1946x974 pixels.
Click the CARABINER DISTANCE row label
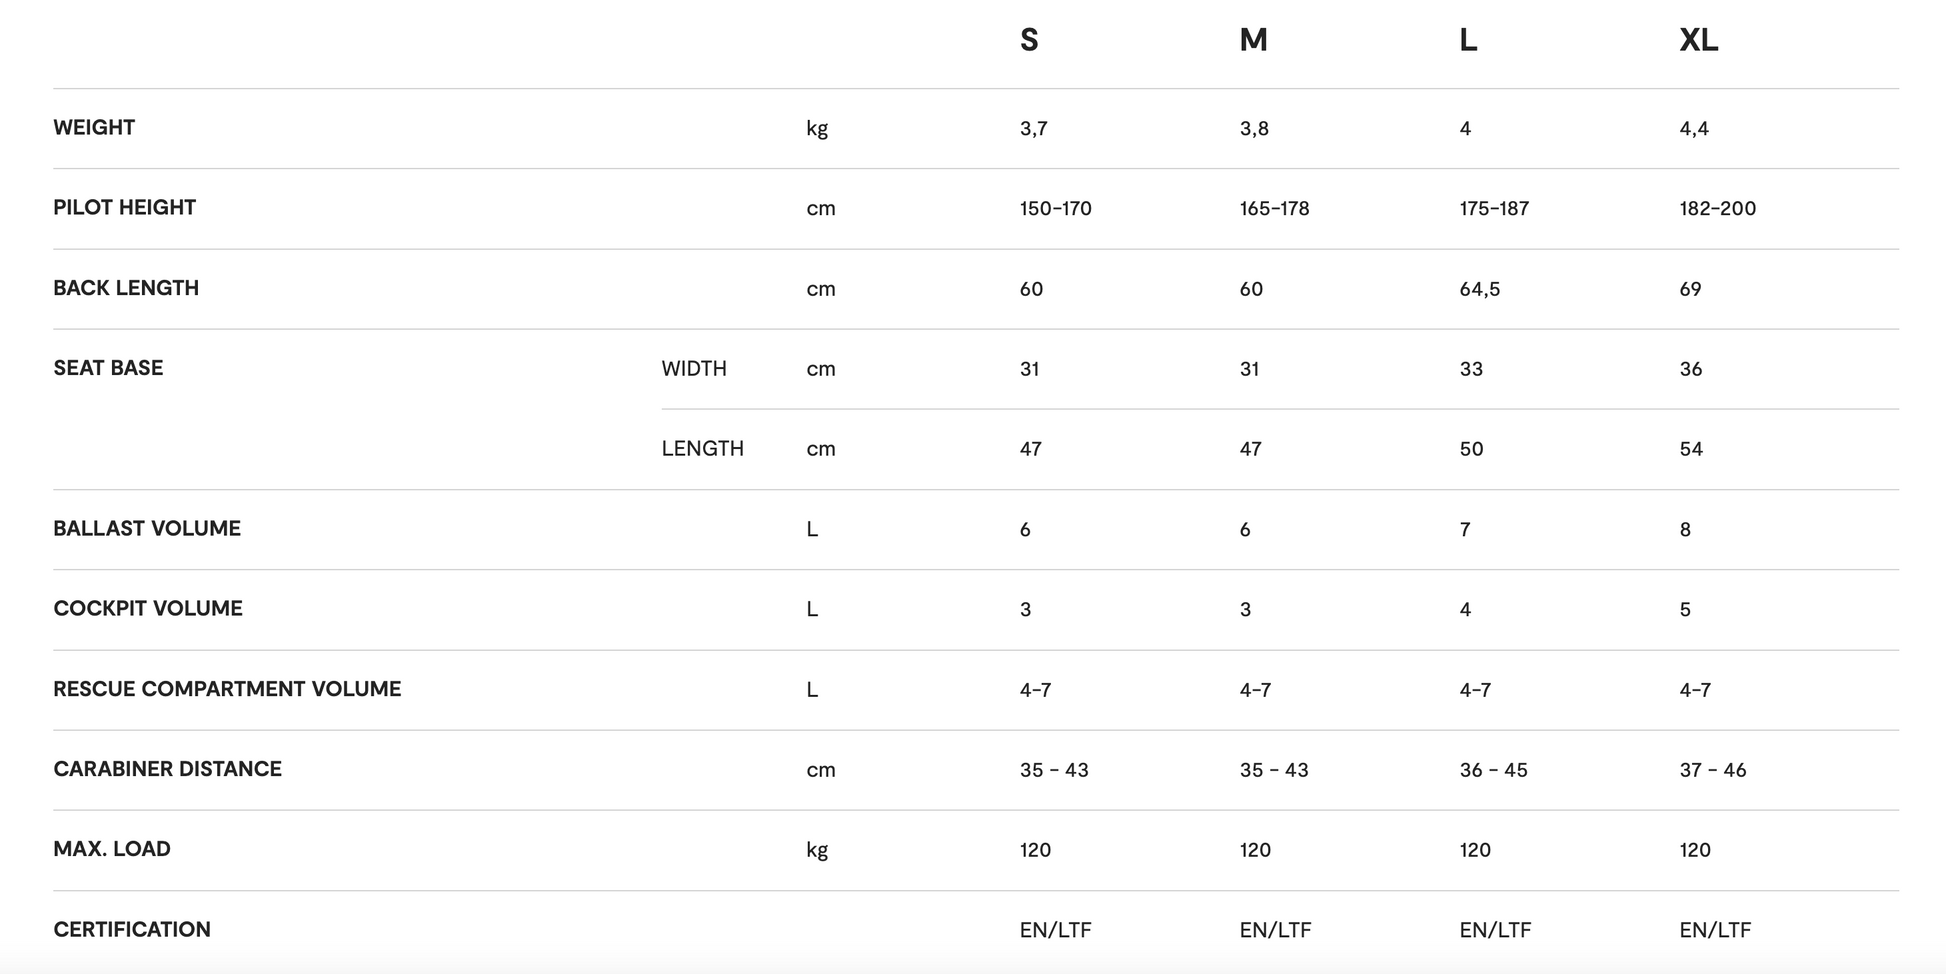click(167, 769)
